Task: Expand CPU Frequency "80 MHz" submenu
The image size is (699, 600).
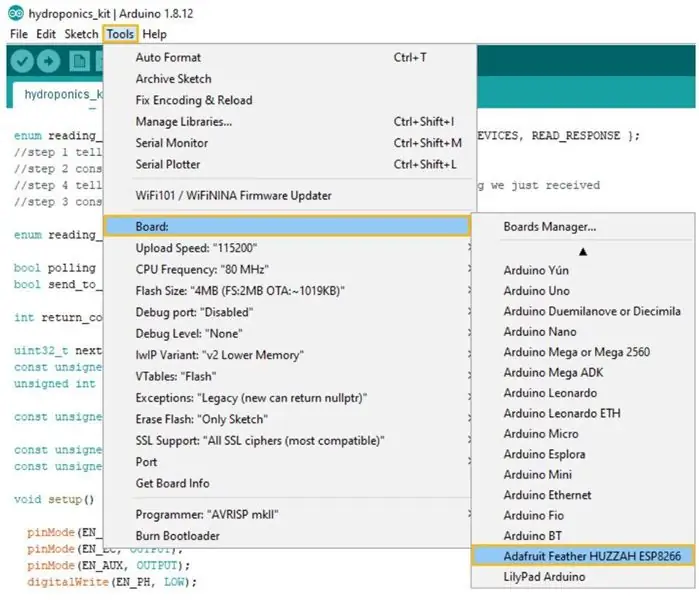Action: 288,270
